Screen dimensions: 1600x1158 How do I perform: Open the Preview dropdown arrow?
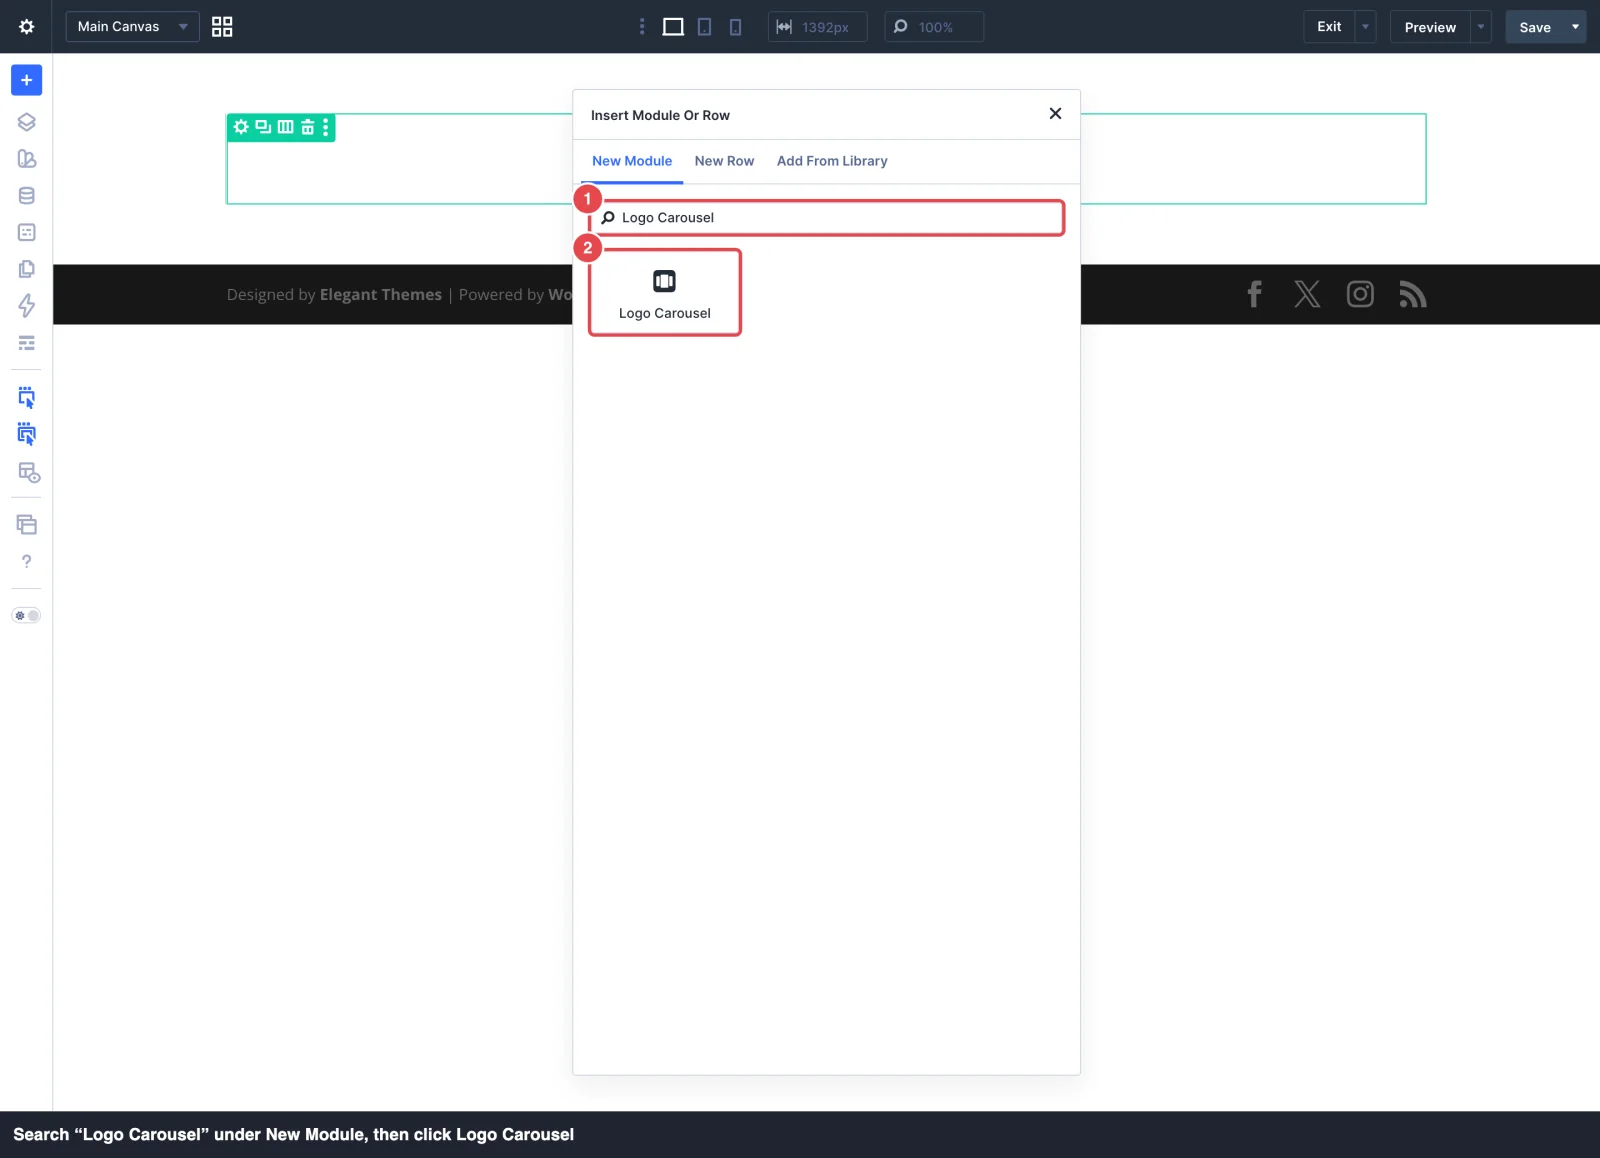1481,27
